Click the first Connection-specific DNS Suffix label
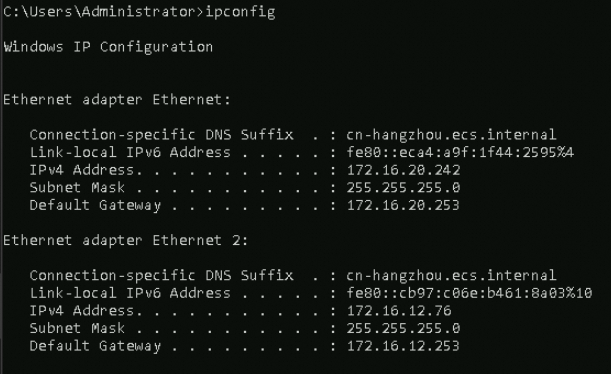Viewport: 611px width, 374px height. (161, 135)
